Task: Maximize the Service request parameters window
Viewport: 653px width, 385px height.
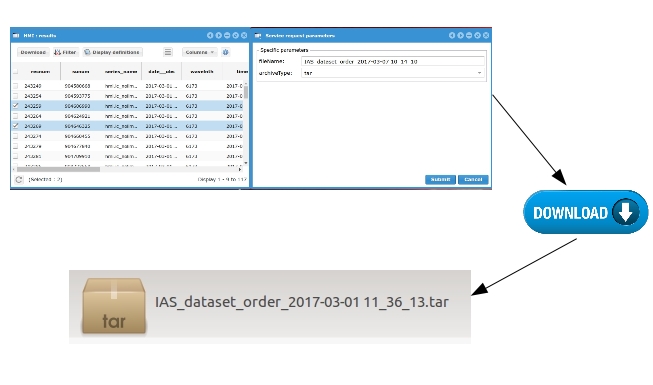Action: [478, 35]
